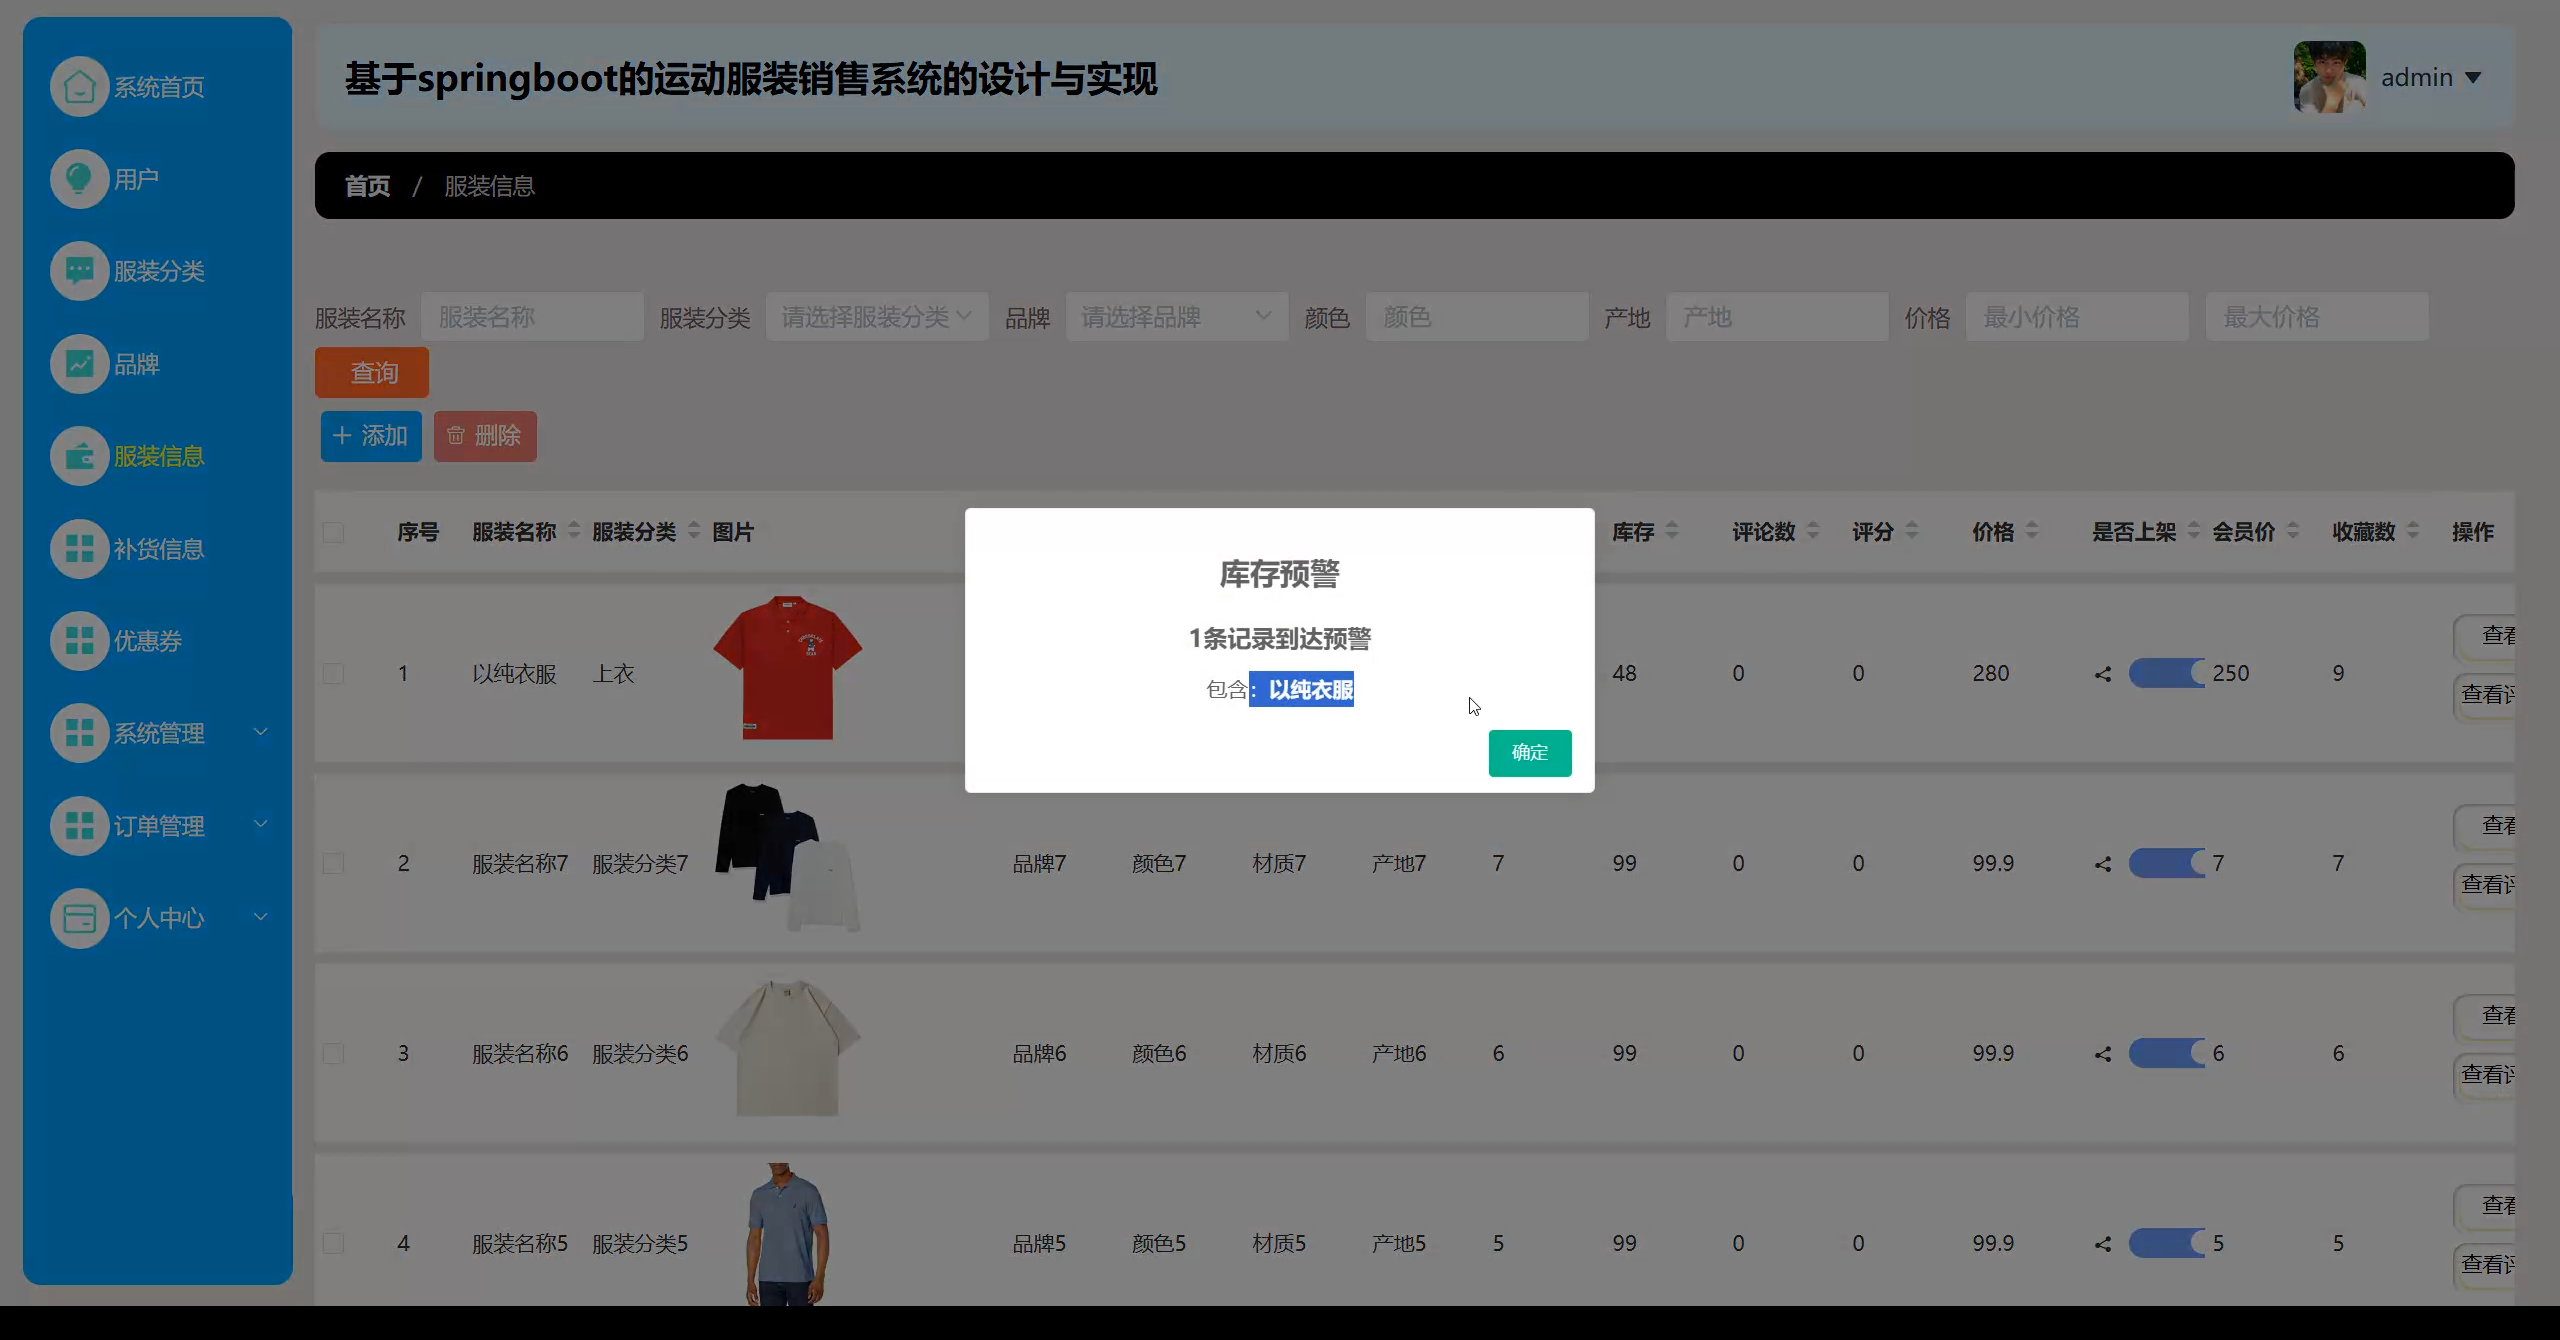Open the 请选择服装分类 dropdown
2560x1340 pixels.
coord(876,317)
